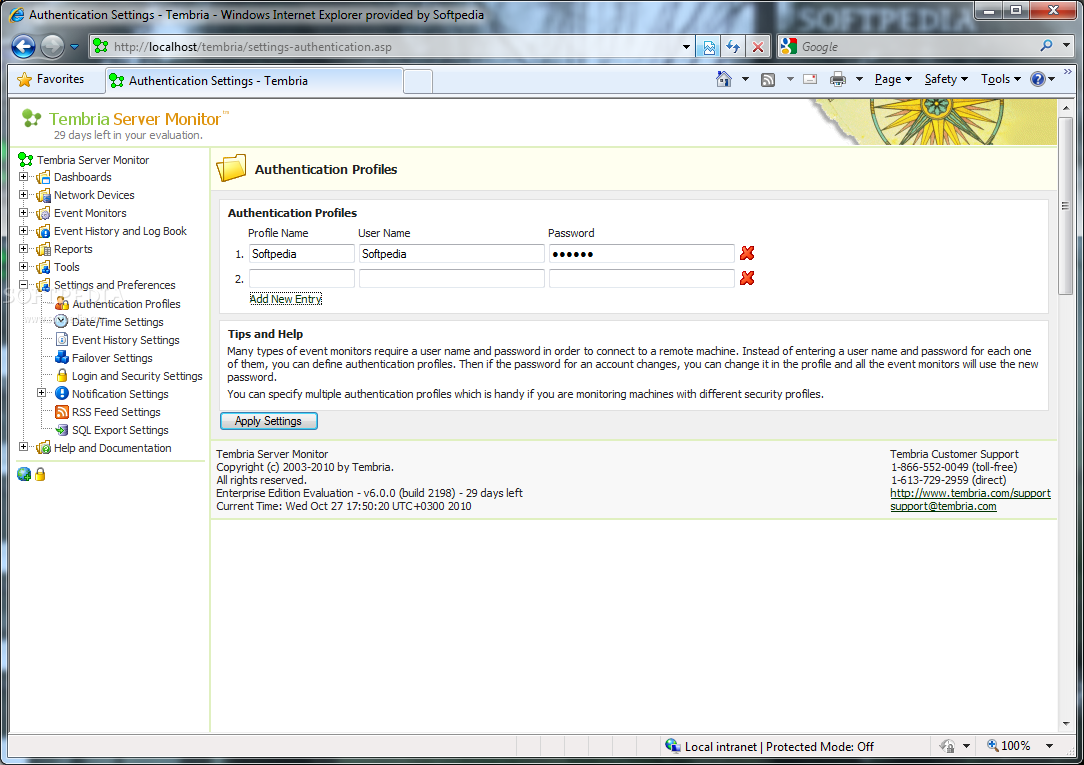Click the Tools folder icon in tree
1084x765 pixels.
coord(44,267)
